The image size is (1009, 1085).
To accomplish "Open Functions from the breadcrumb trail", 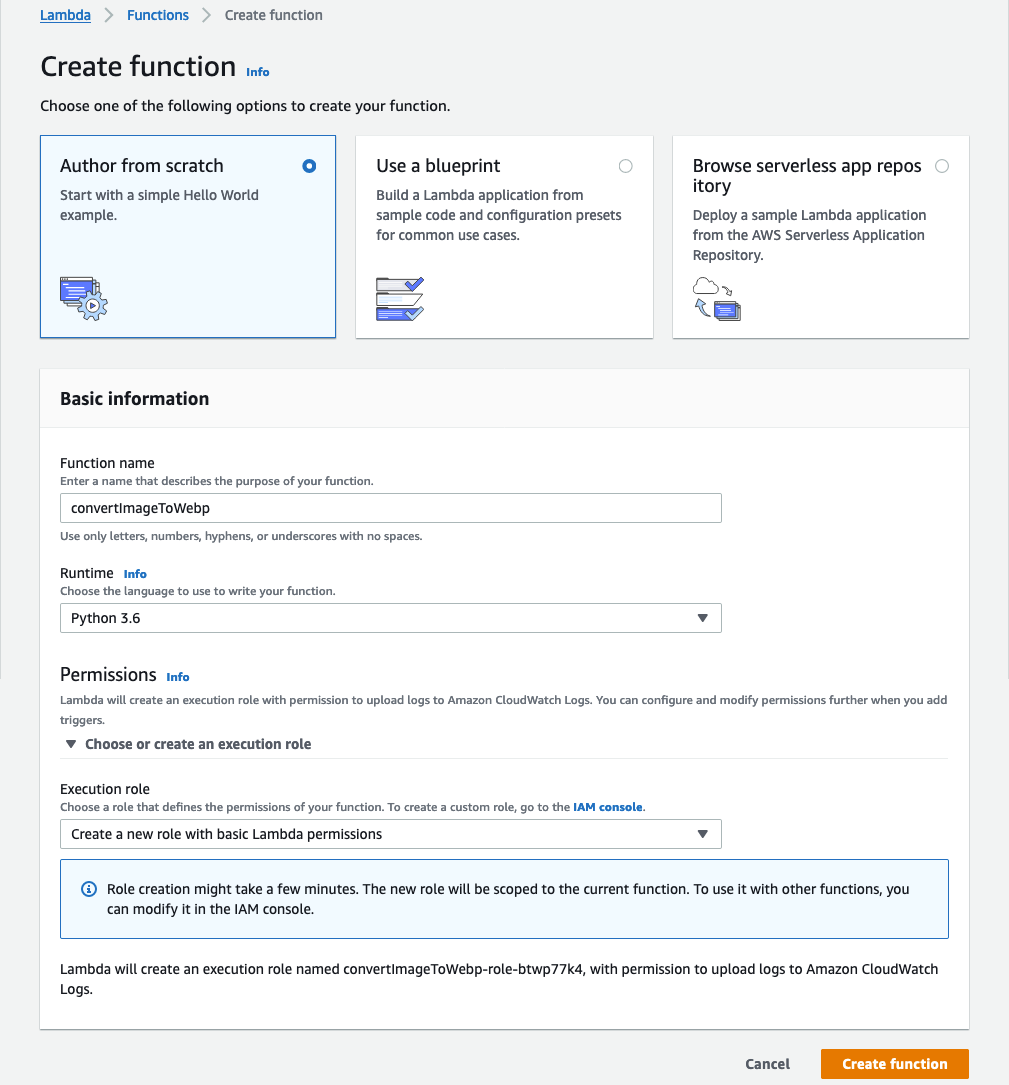I will [157, 14].
